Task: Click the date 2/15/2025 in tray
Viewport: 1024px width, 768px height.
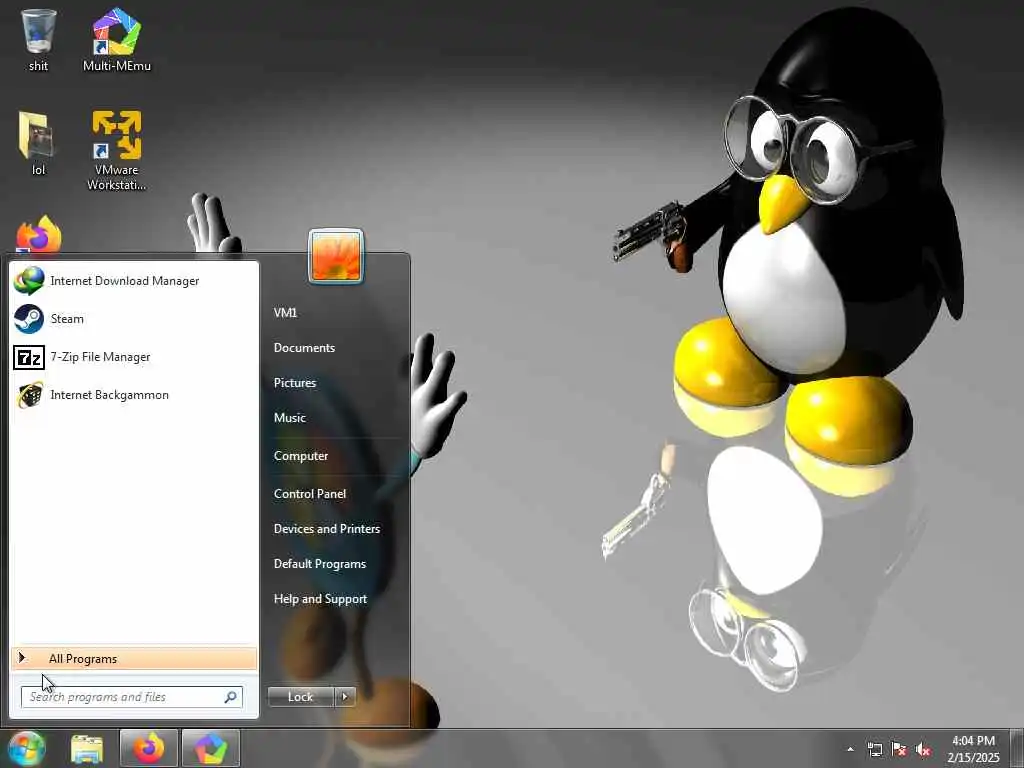Action: (973, 758)
